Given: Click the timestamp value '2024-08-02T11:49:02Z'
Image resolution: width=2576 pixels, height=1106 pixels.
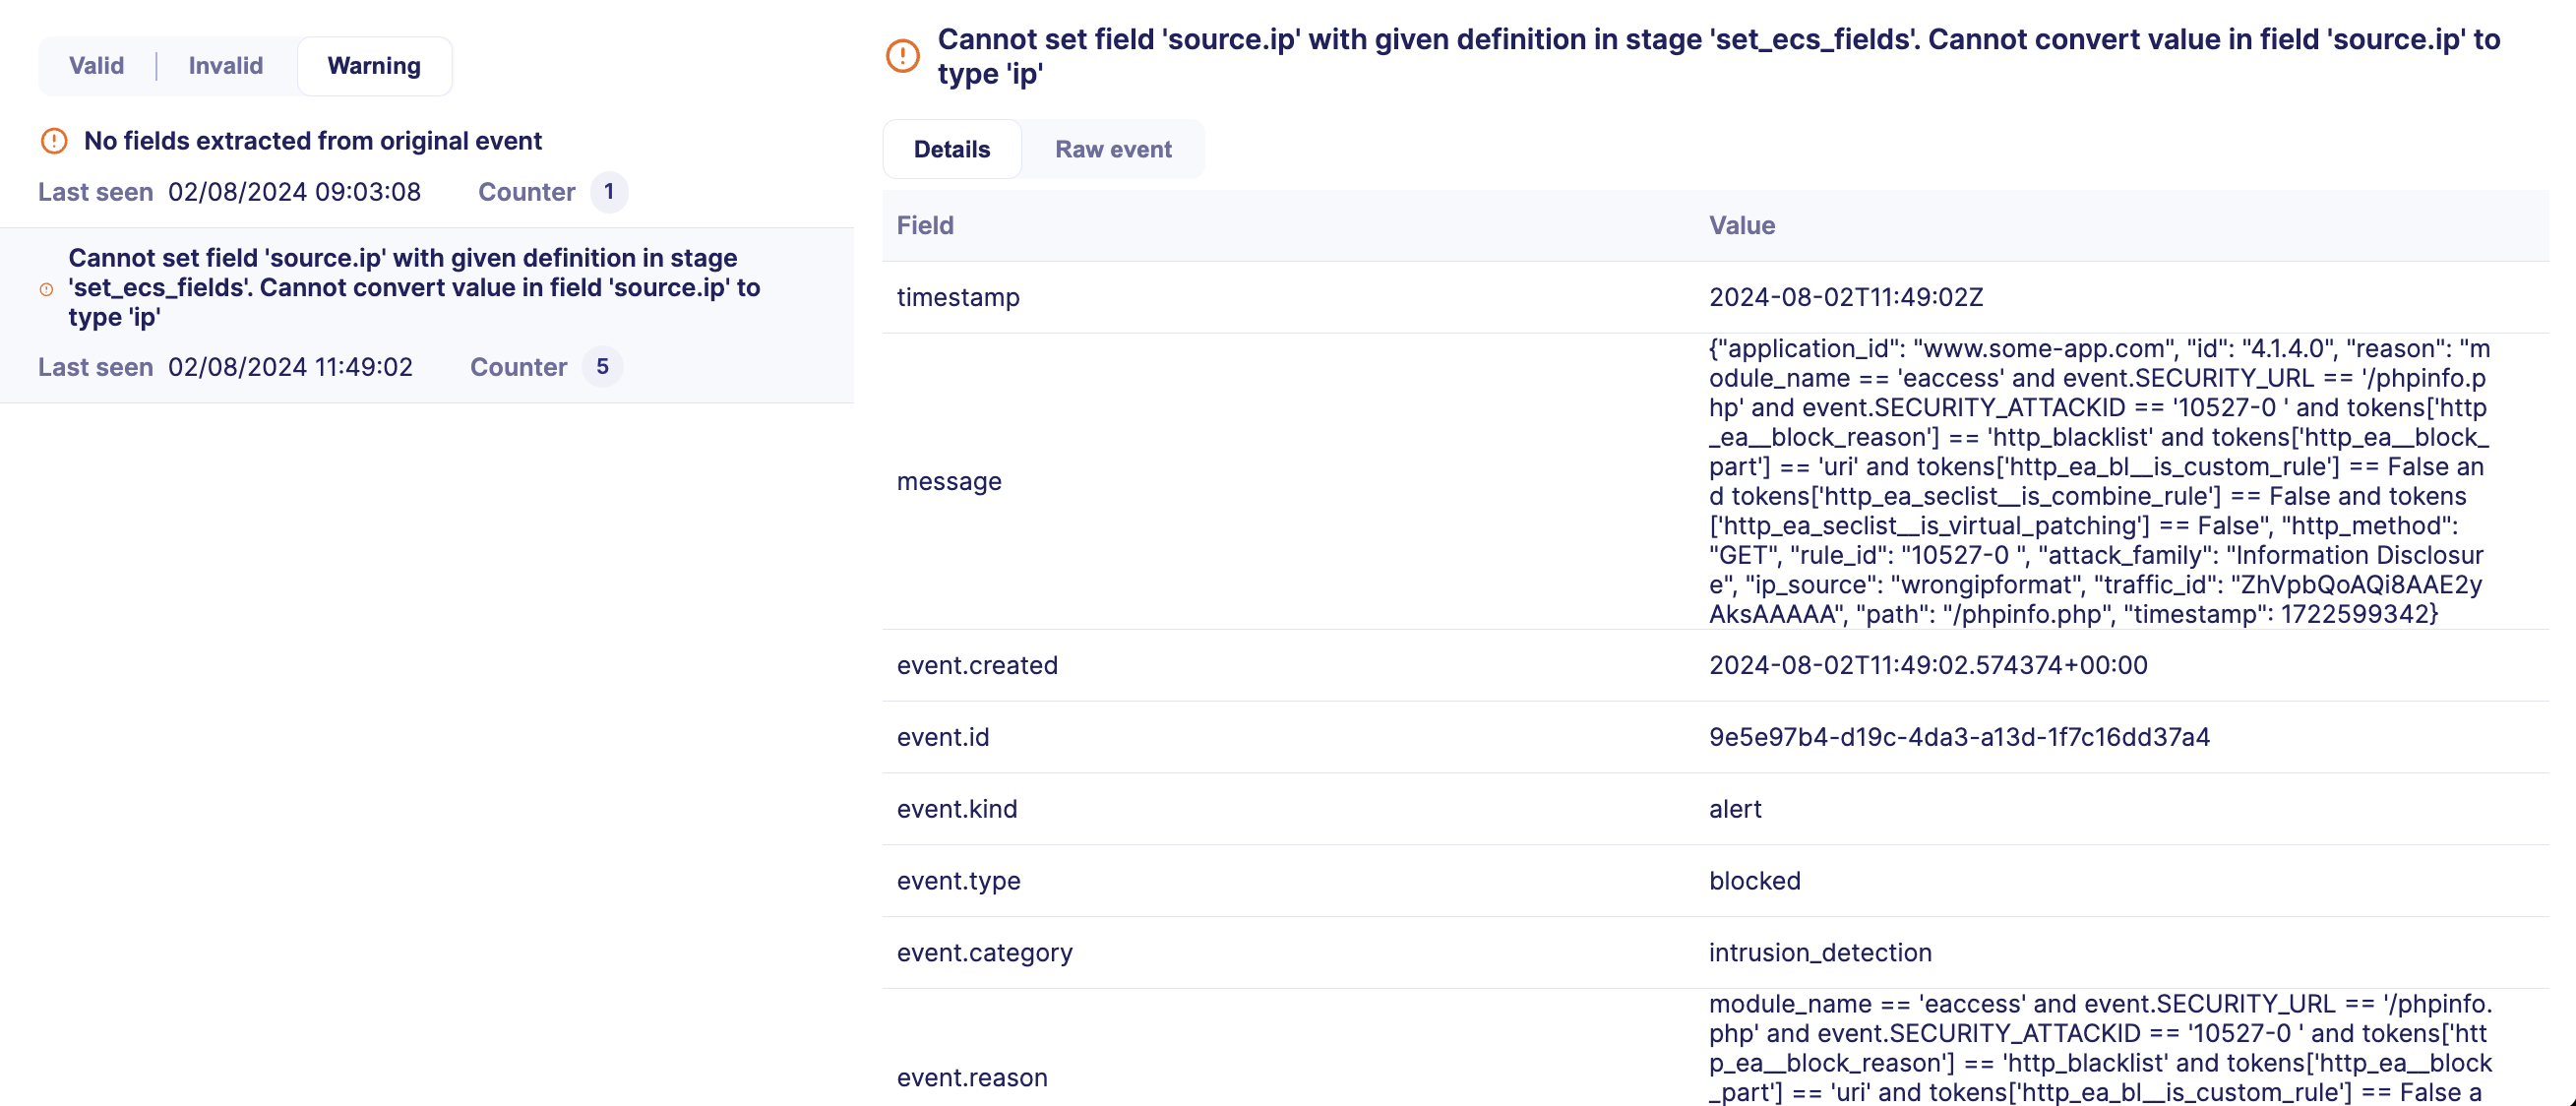Looking at the screenshot, I should click(1845, 297).
